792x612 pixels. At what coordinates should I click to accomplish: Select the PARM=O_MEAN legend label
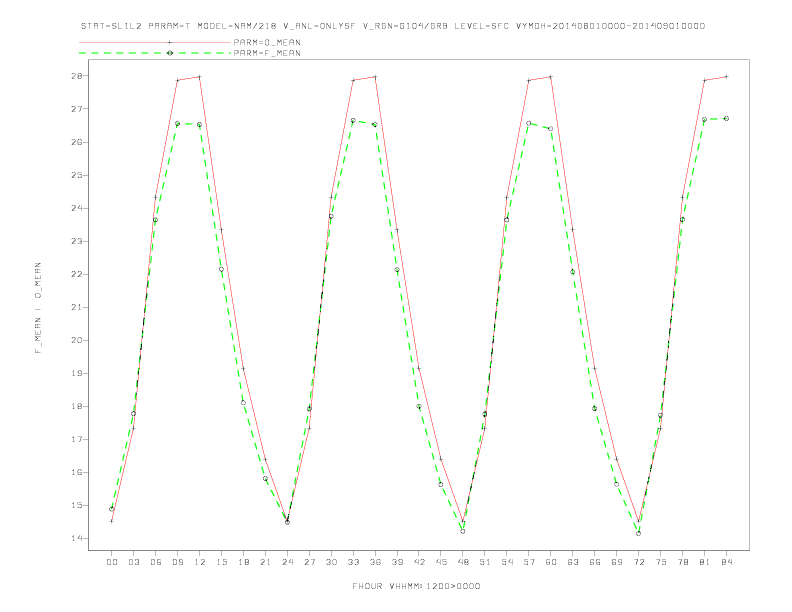point(267,42)
